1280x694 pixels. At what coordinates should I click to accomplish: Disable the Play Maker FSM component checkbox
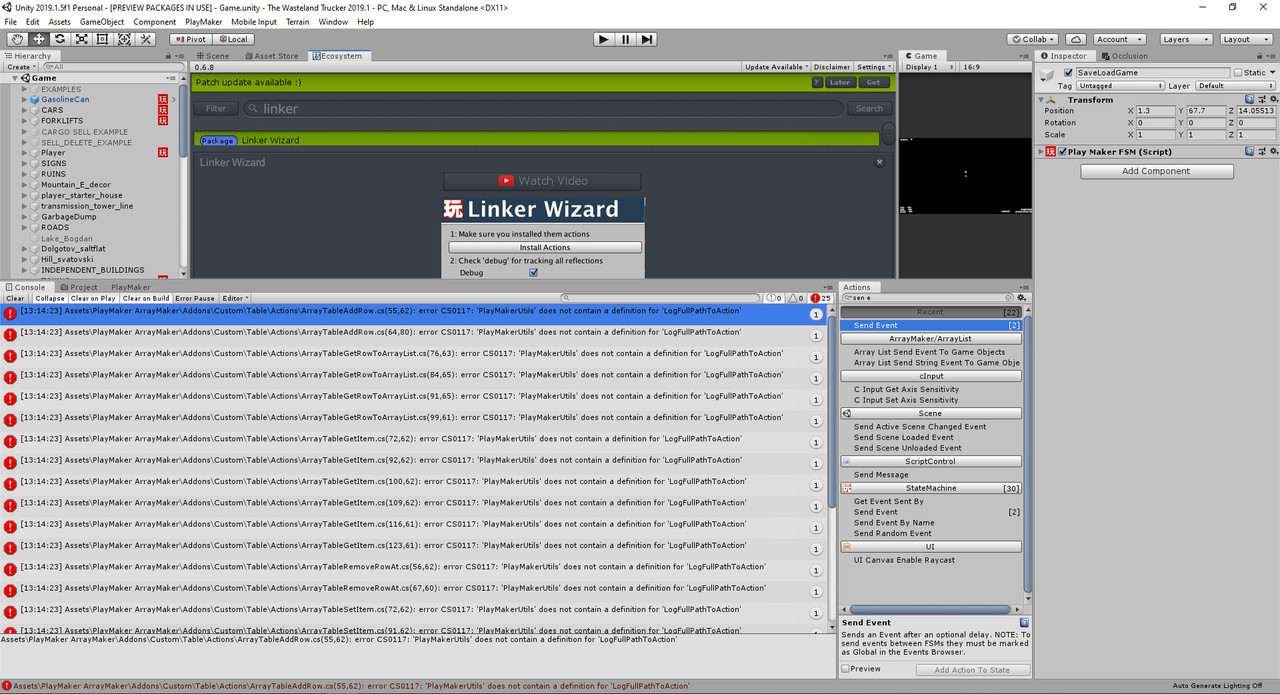[1062, 152]
